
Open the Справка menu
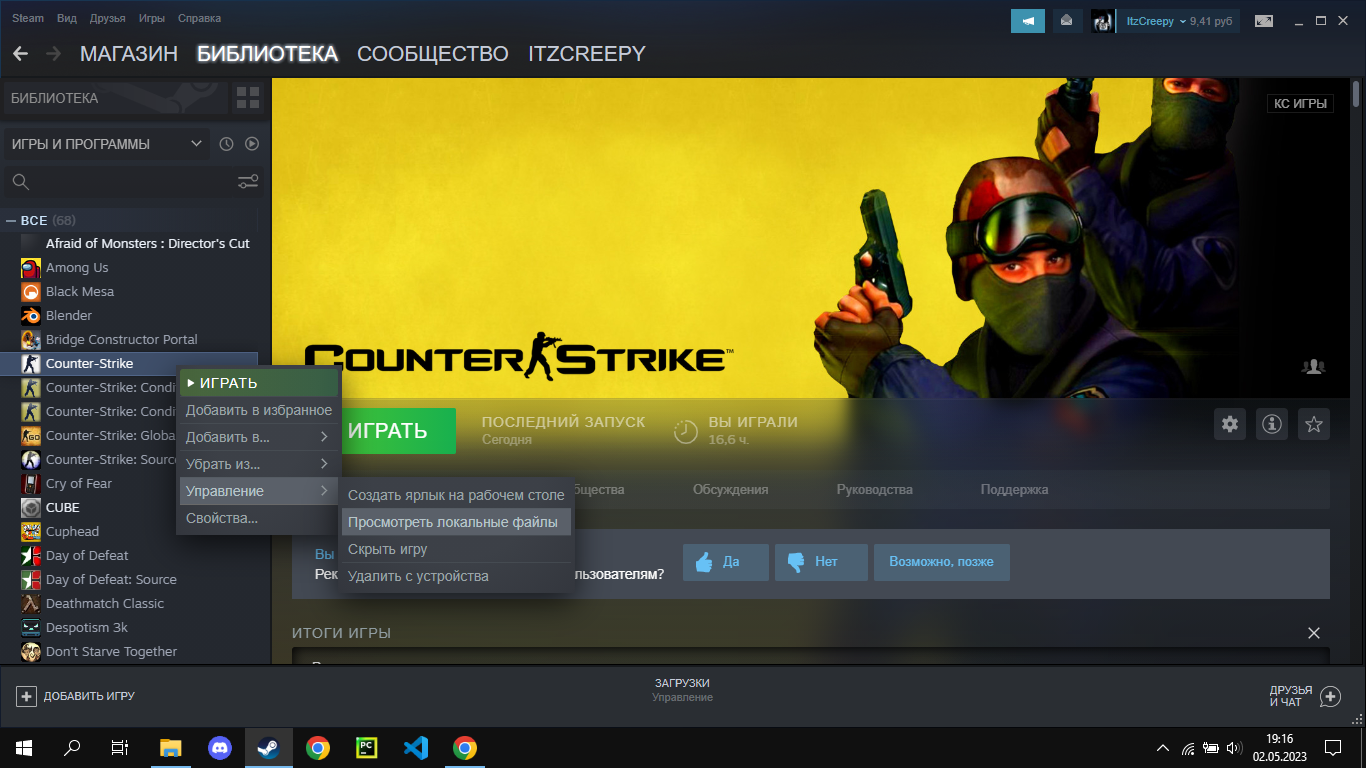(199, 19)
